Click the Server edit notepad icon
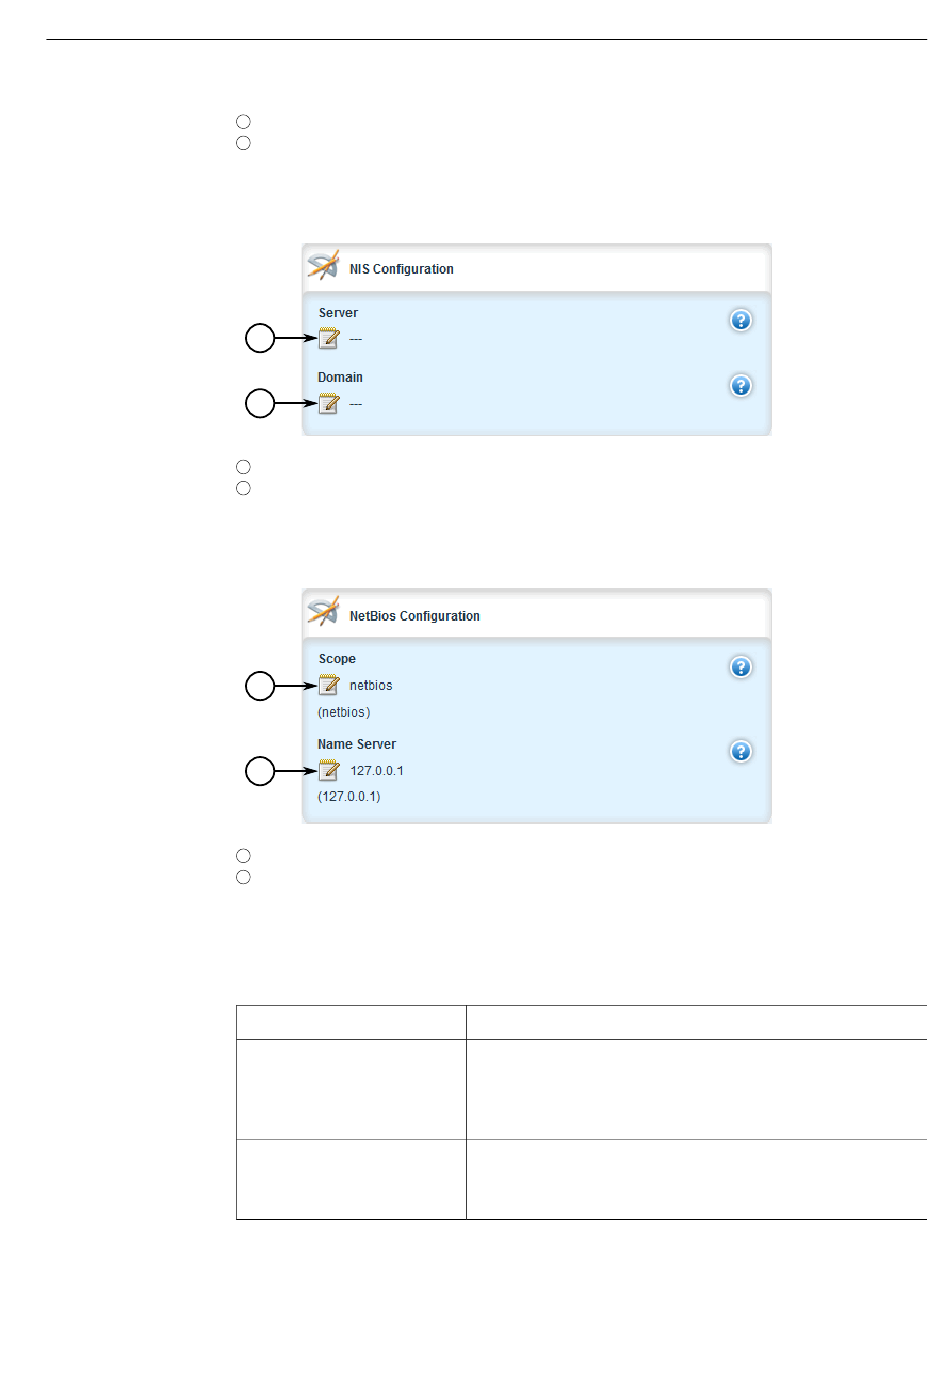The image size is (950, 1387). pos(329,339)
